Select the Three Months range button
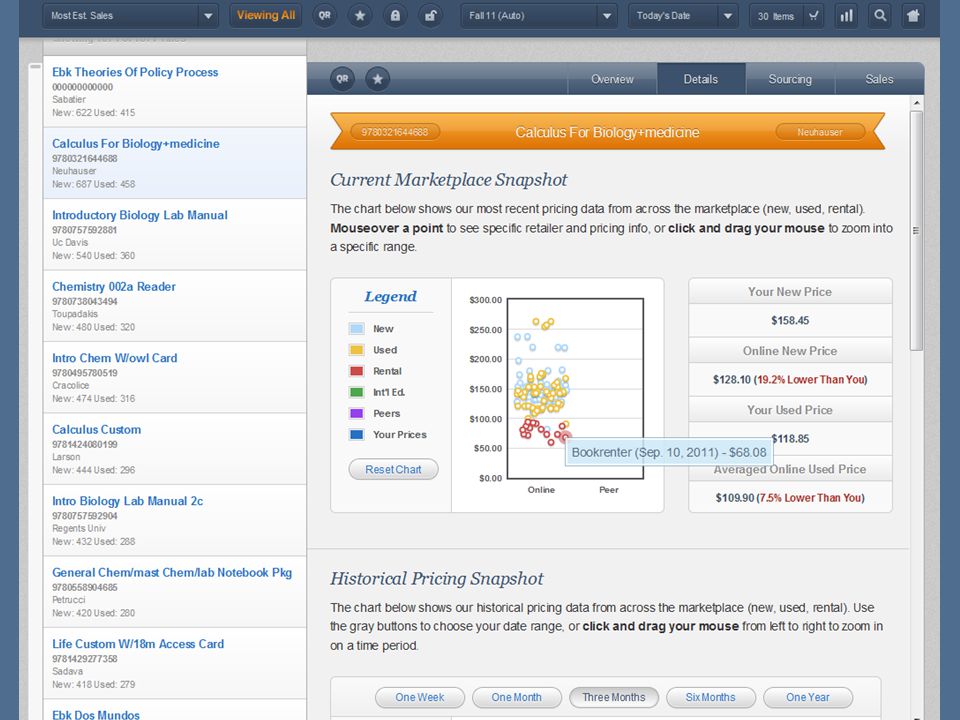This screenshot has width=960, height=720. tap(614, 697)
